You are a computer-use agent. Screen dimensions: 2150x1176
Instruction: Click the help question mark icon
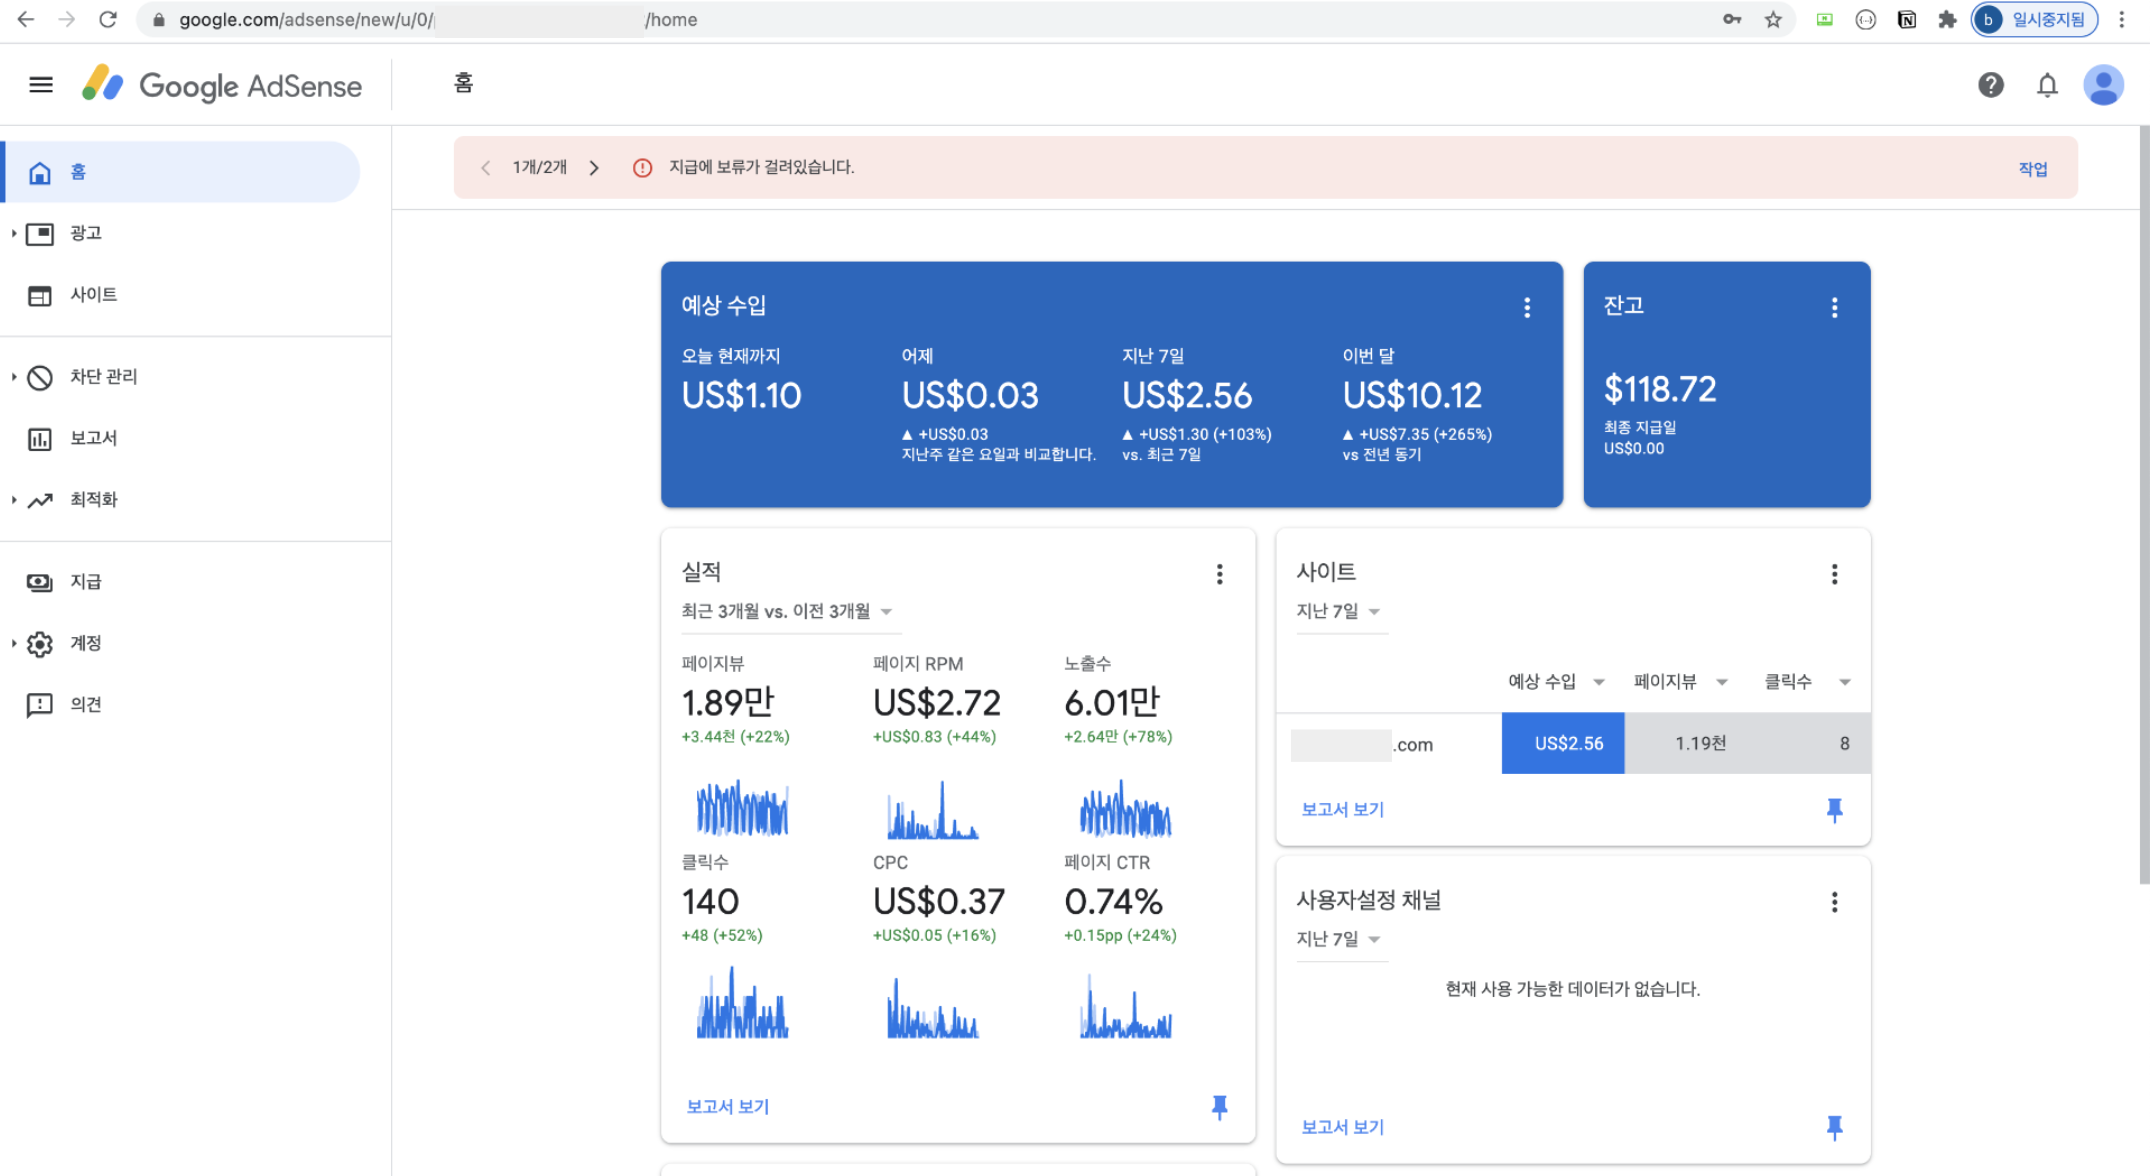[1990, 85]
